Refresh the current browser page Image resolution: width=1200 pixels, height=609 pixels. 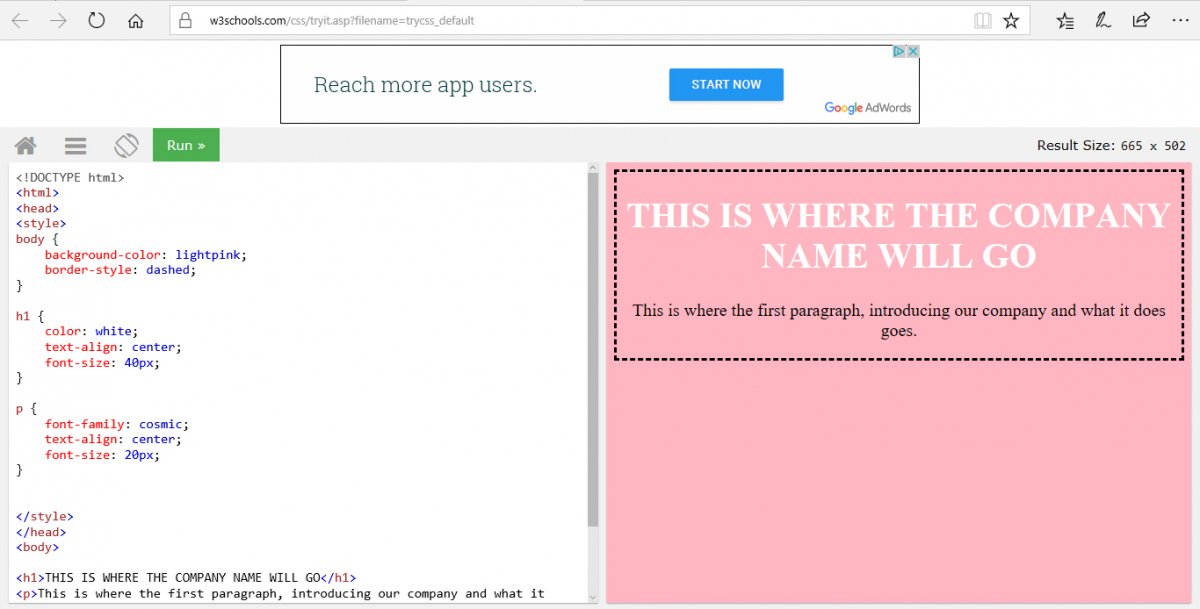click(x=97, y=20)
